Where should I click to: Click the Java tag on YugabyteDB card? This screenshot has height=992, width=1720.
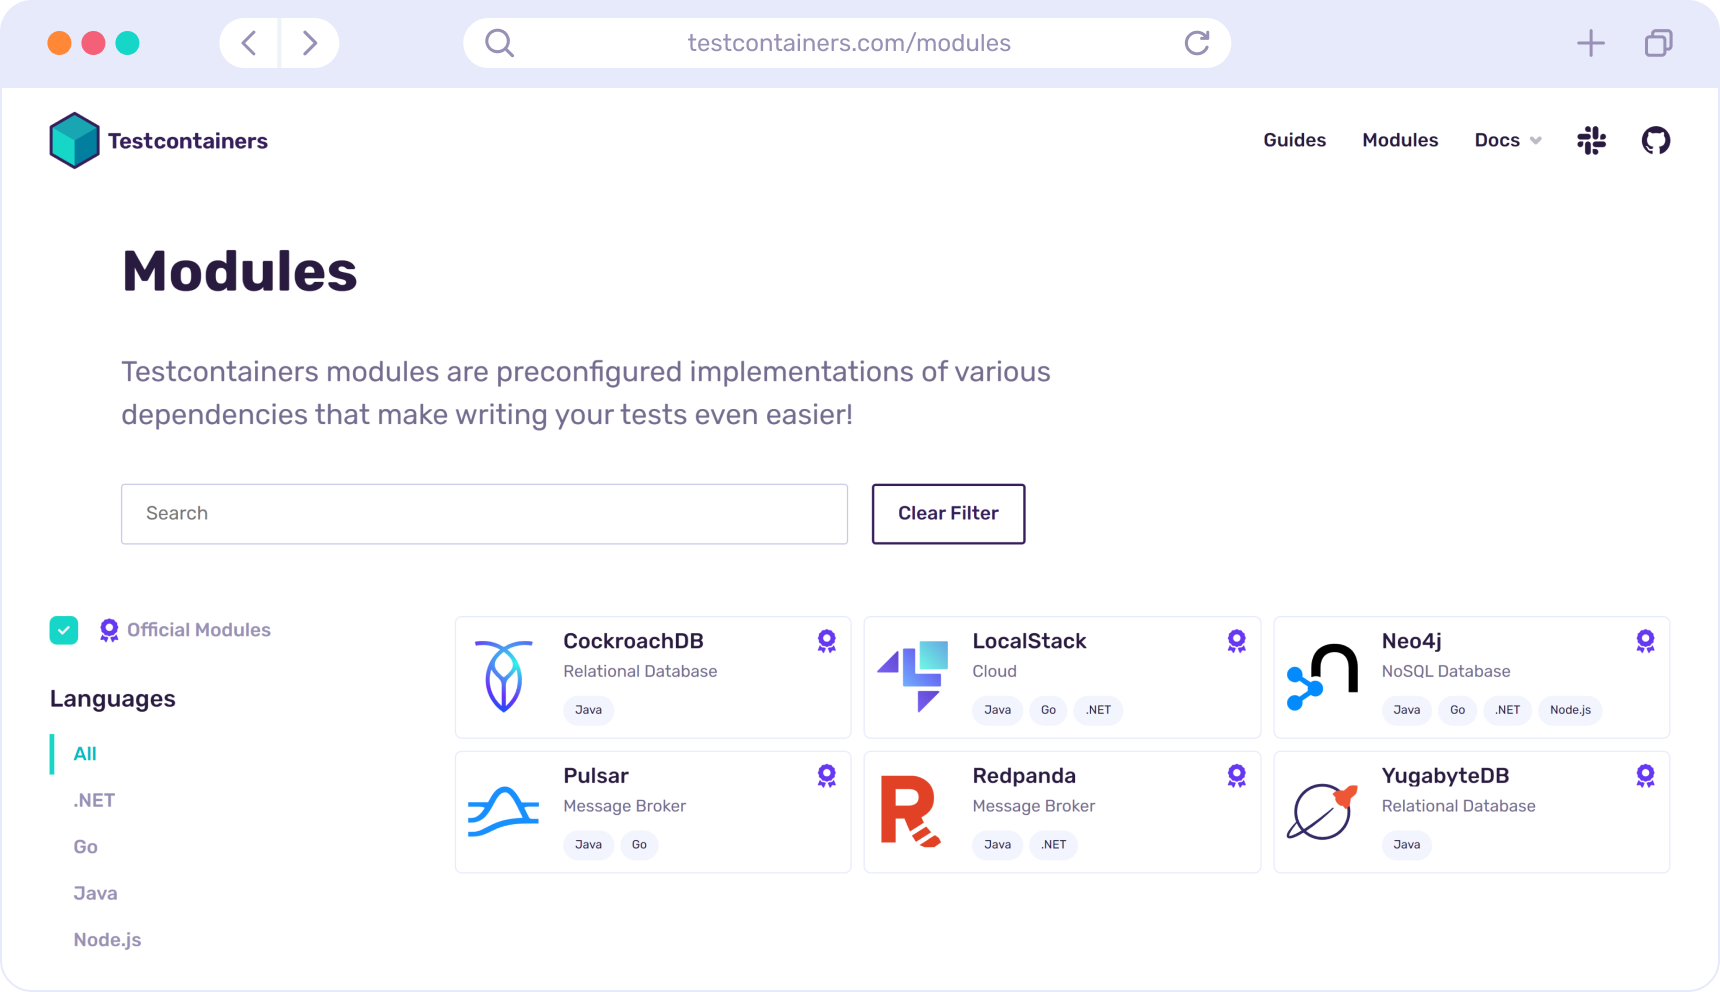[x=1406, y=845]
